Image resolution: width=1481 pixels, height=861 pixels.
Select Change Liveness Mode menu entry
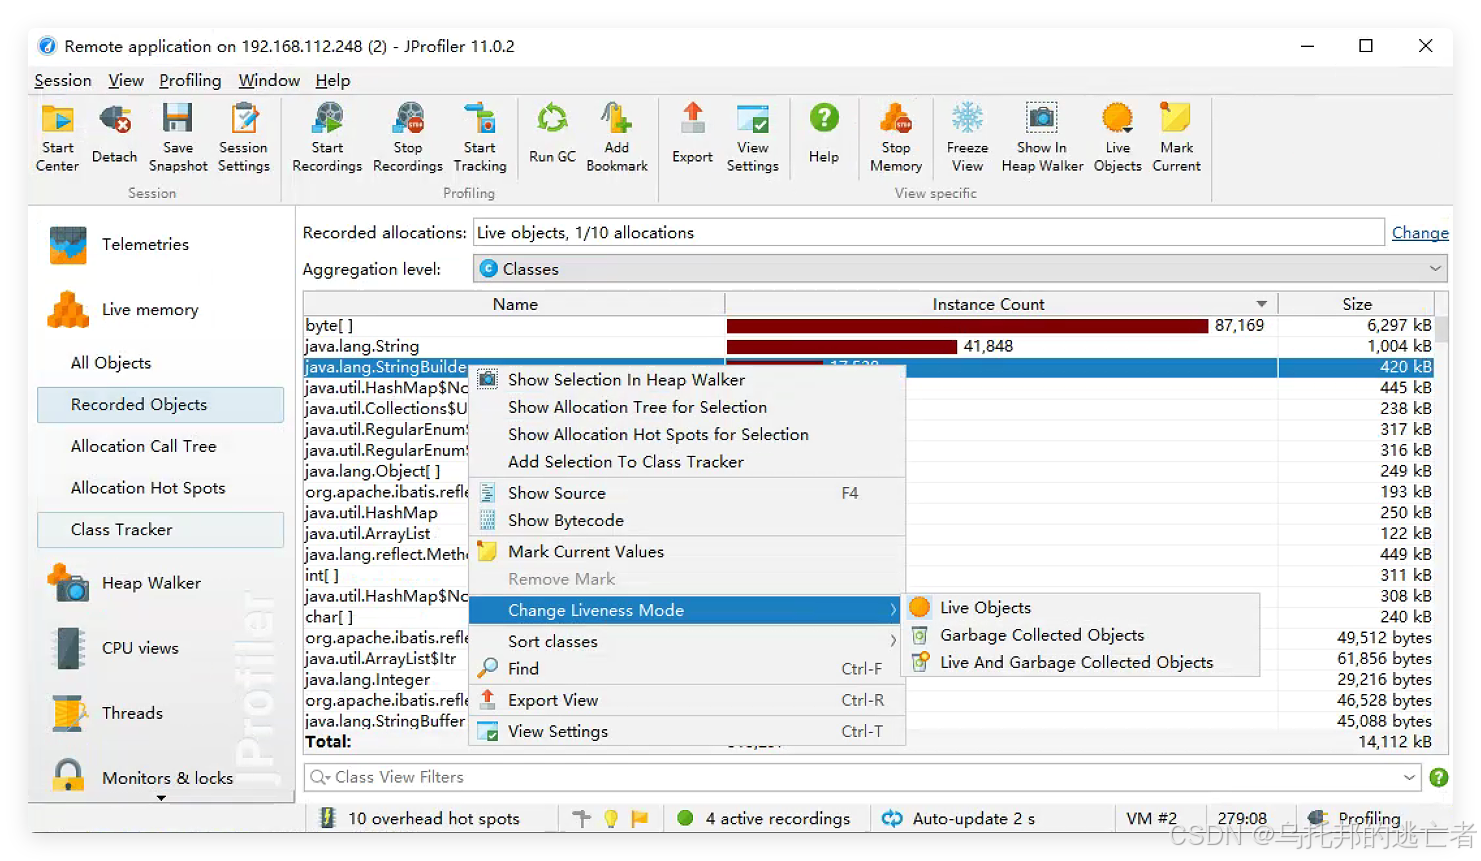tap(687, 610)
